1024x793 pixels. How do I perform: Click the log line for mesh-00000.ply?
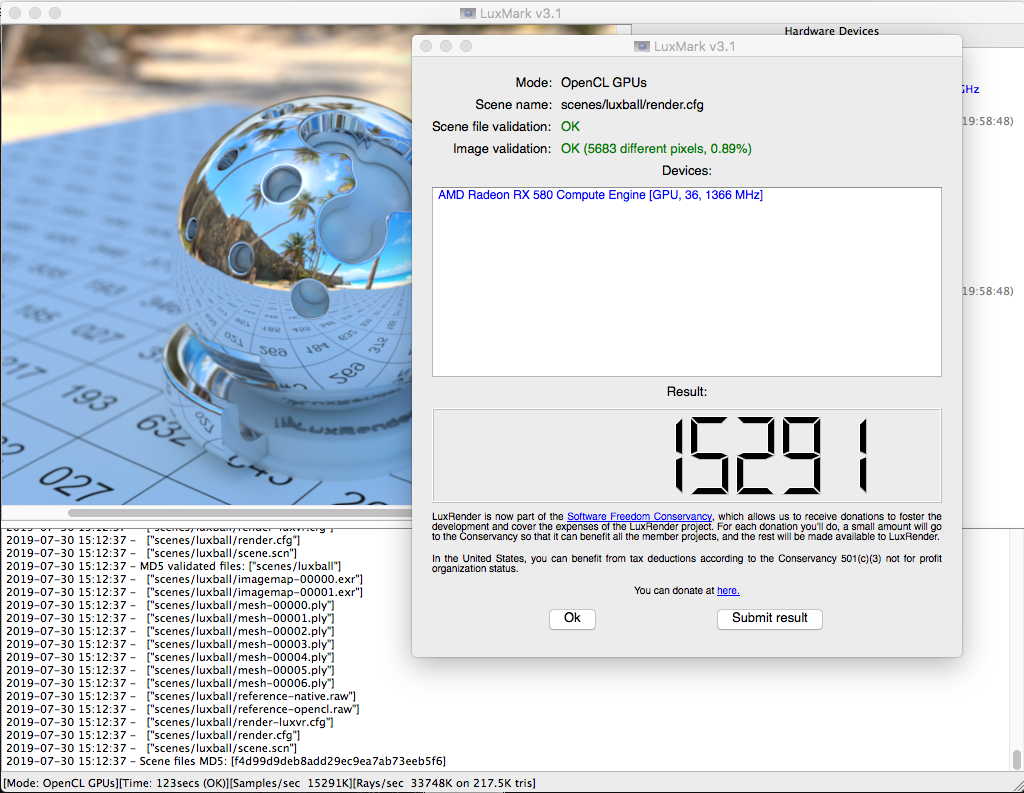pos(170,605)
